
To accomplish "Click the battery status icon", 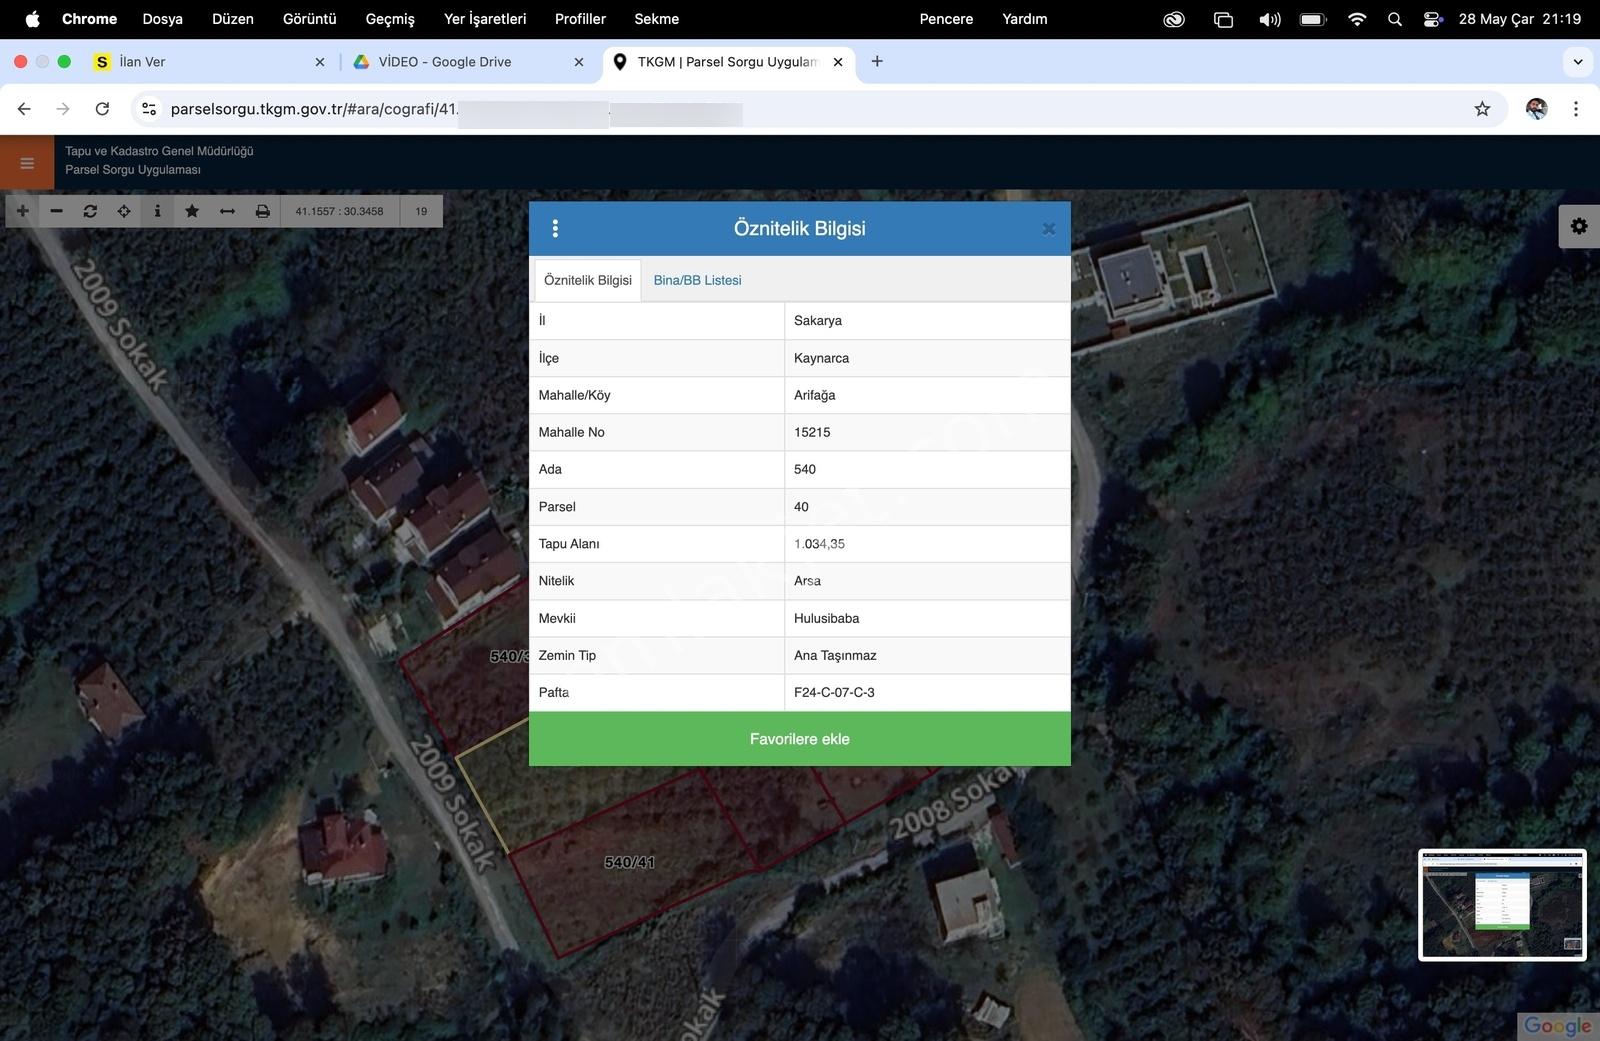I will pos(1313,19).
